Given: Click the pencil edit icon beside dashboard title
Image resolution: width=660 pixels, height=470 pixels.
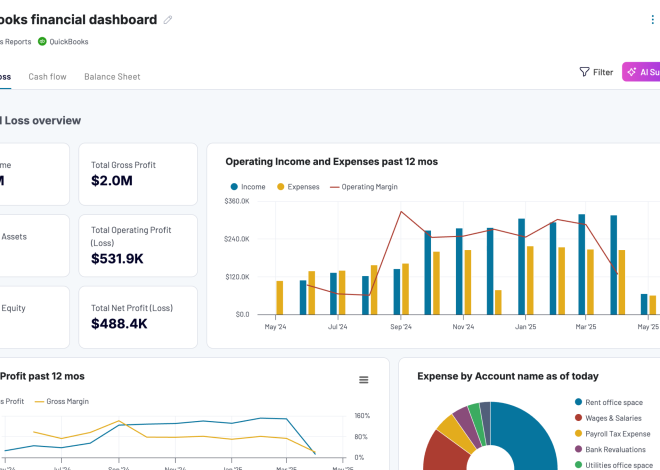Looking at the screenshot, I should 168,20.
